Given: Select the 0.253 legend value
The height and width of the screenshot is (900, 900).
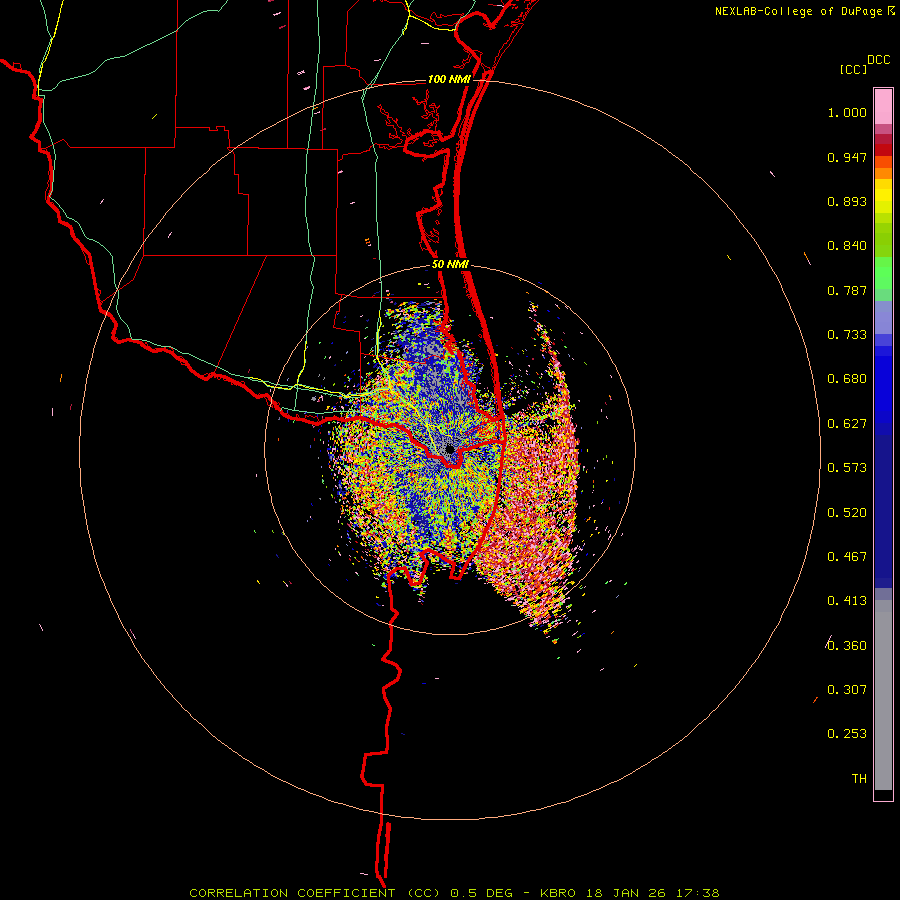Looking at the screenshot, I should pyautogui.click(x=847, y=734).
